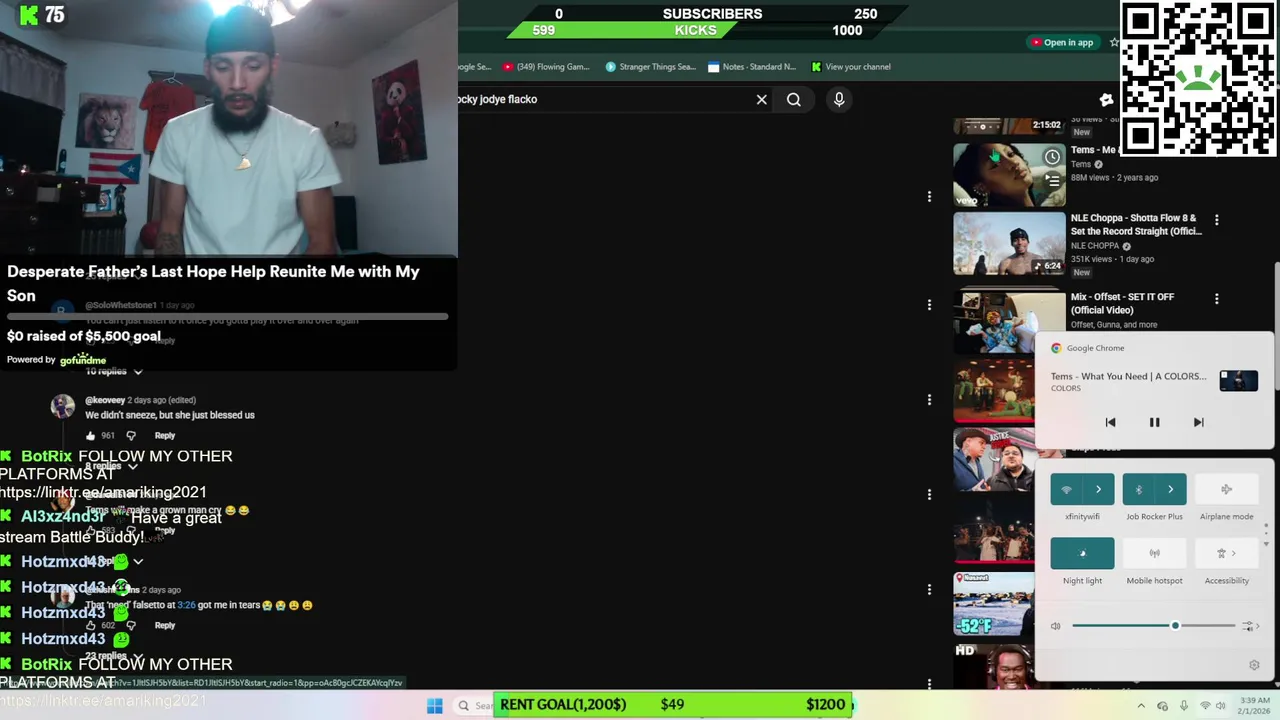This screenshot has height=720, width=1280.
Task: Click the Windows taskbar search box
Action: [476, 706]
